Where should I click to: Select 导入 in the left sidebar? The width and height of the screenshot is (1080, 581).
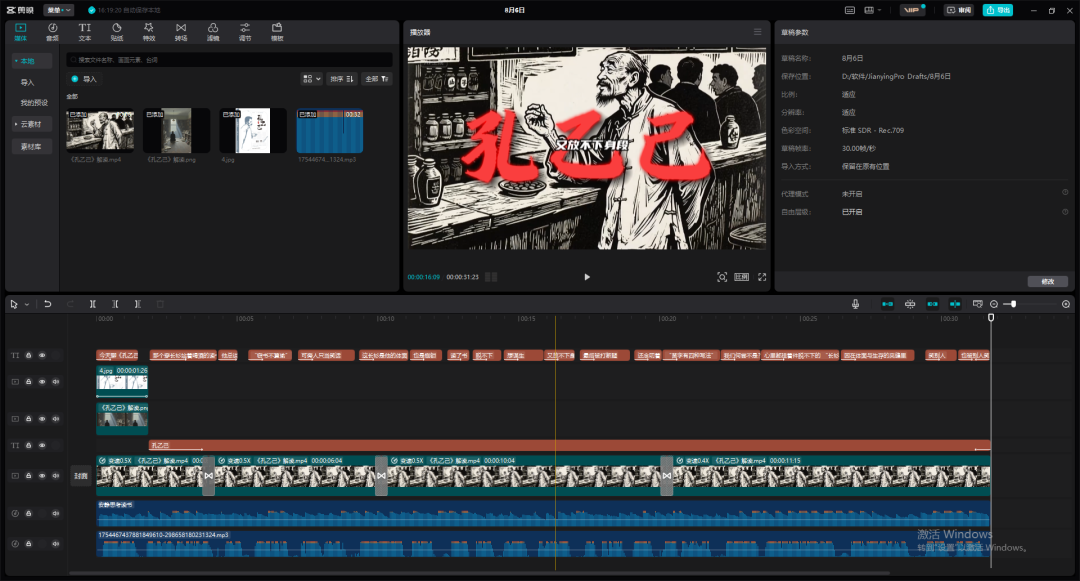[28, 83]
